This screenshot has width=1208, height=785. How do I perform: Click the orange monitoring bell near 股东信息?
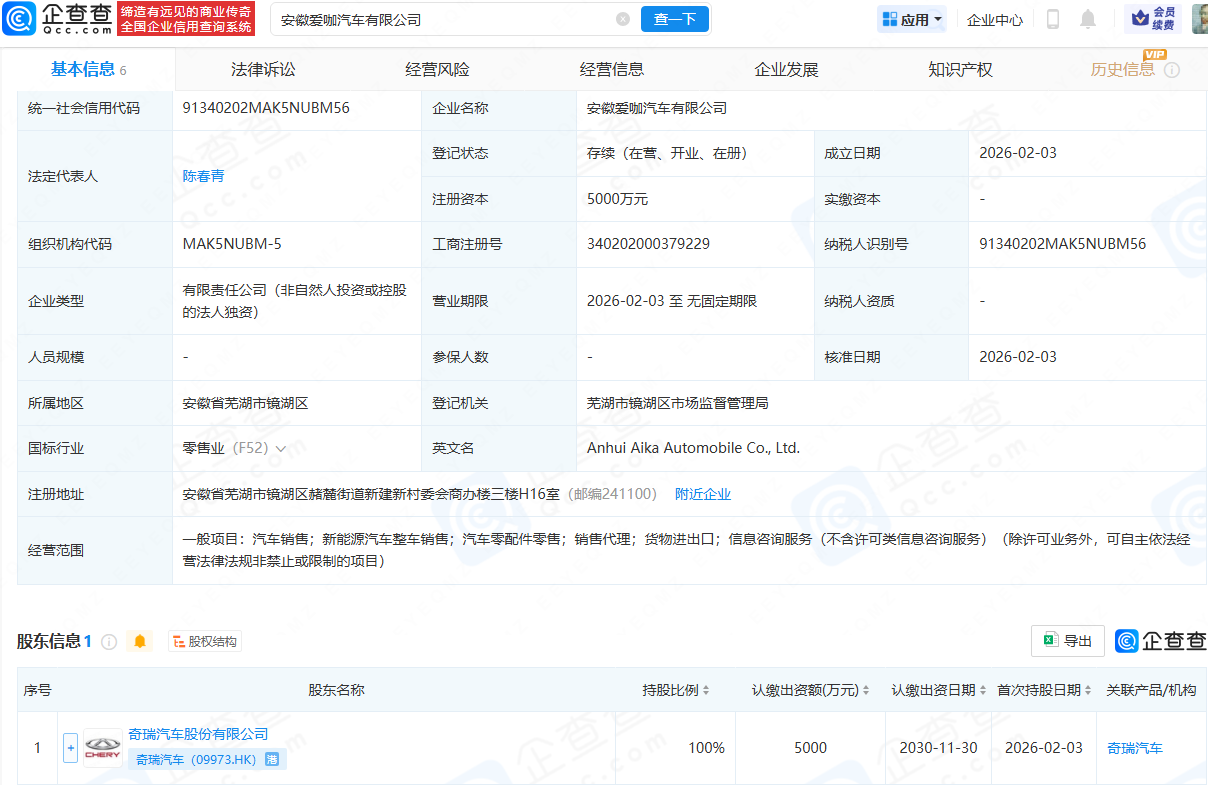pyautogui.click(x=140, y=641)
